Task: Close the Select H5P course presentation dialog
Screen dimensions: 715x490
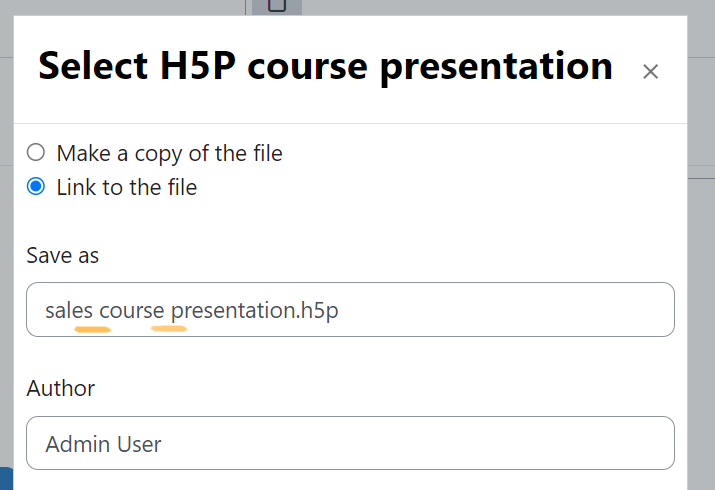Action: tap(650, 72)
